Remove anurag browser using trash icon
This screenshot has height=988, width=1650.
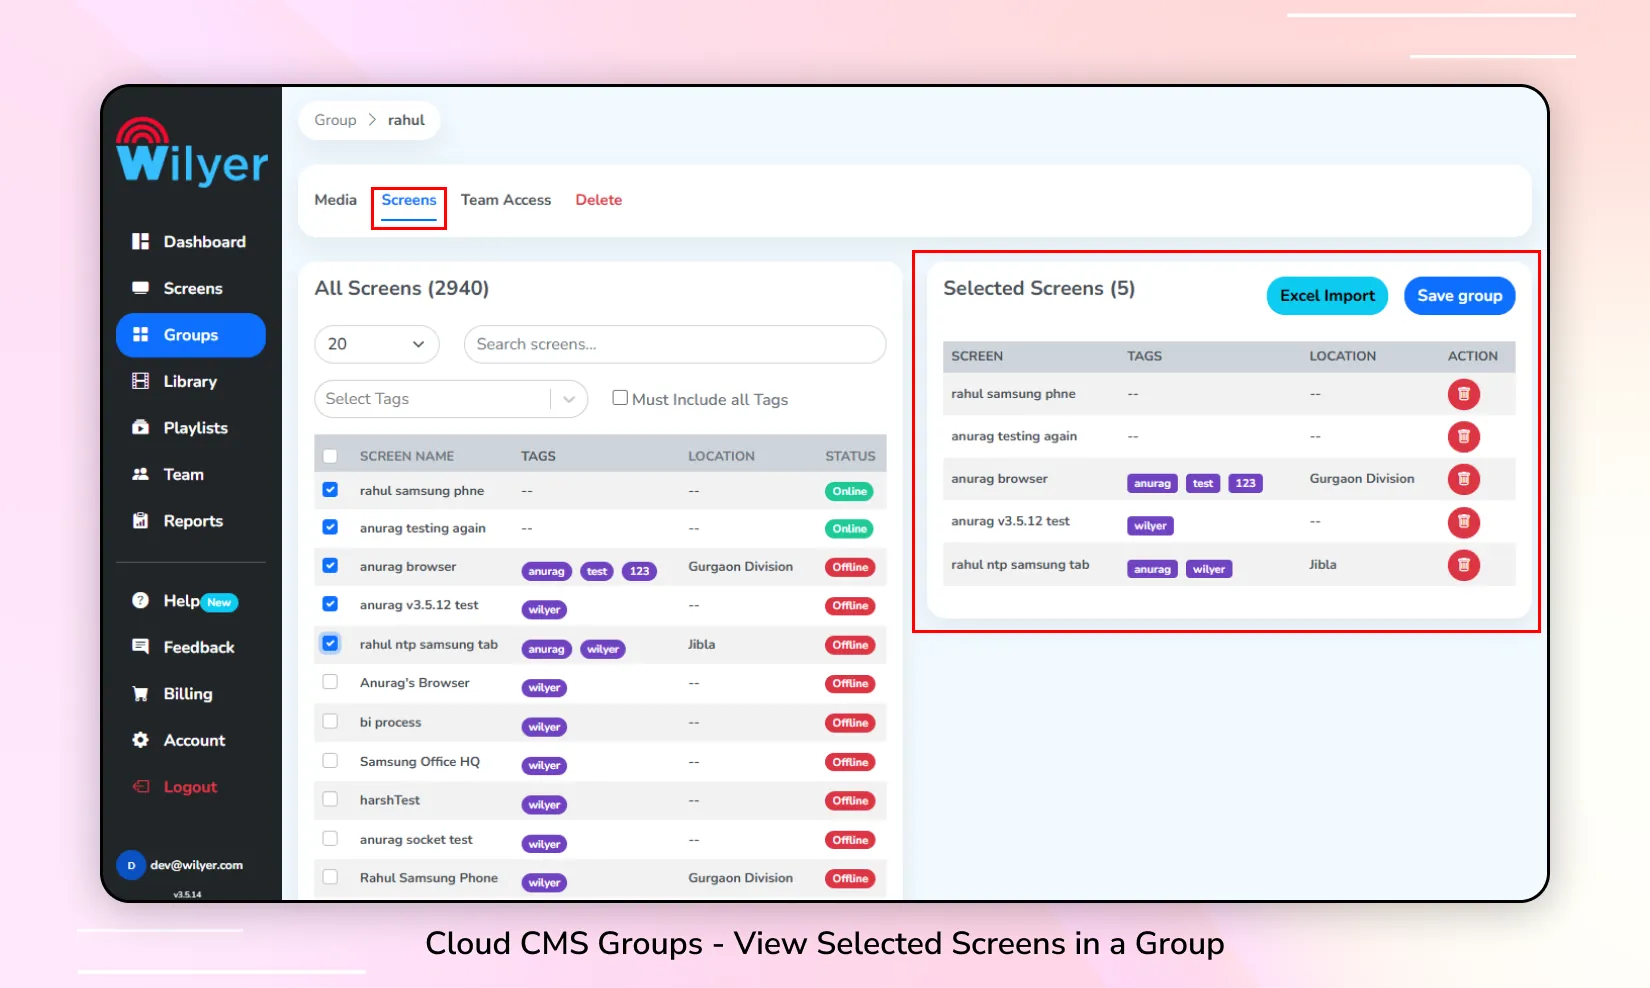(x=1463, y=479)
